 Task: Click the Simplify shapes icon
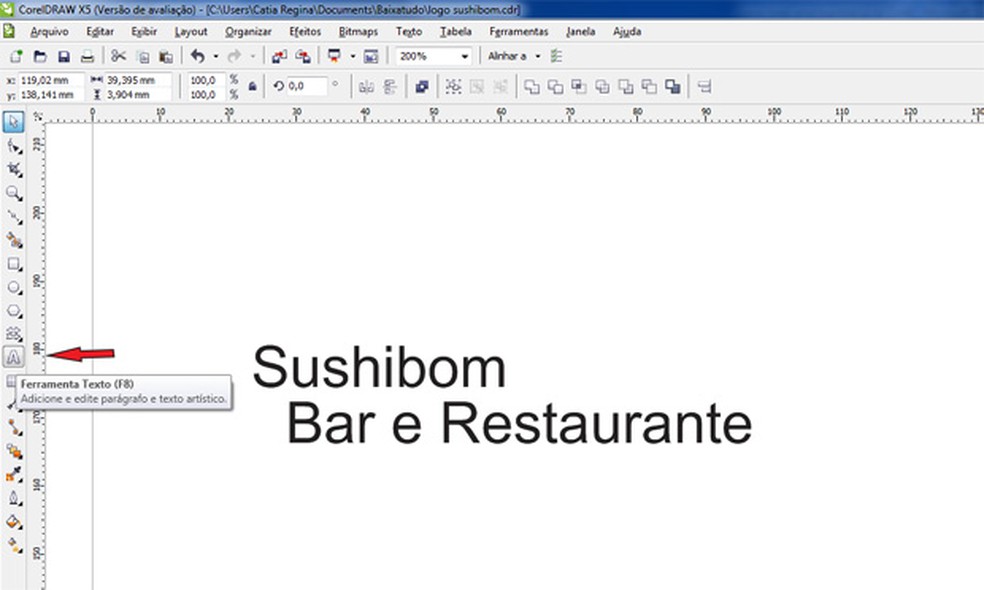click(x=602, y=87)
